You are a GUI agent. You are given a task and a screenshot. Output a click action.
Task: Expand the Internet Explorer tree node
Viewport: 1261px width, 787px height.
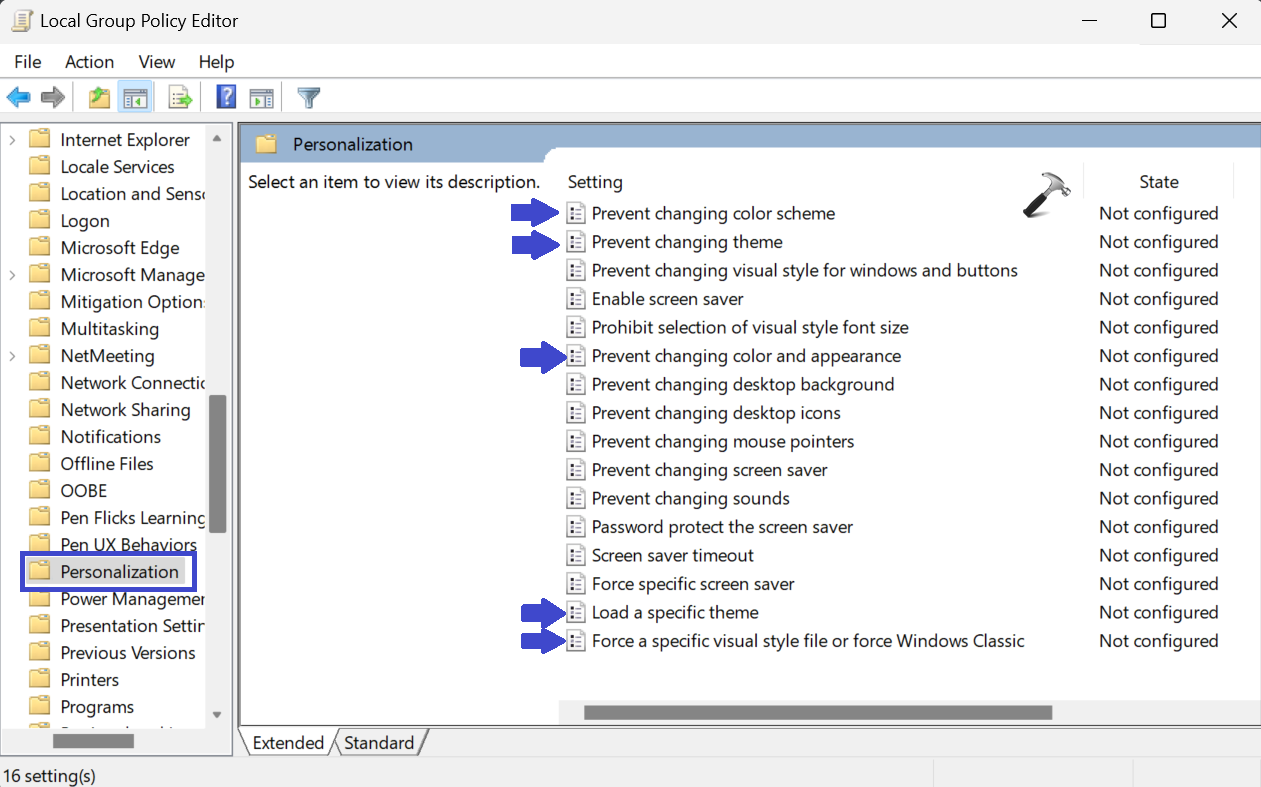(12, 140)
